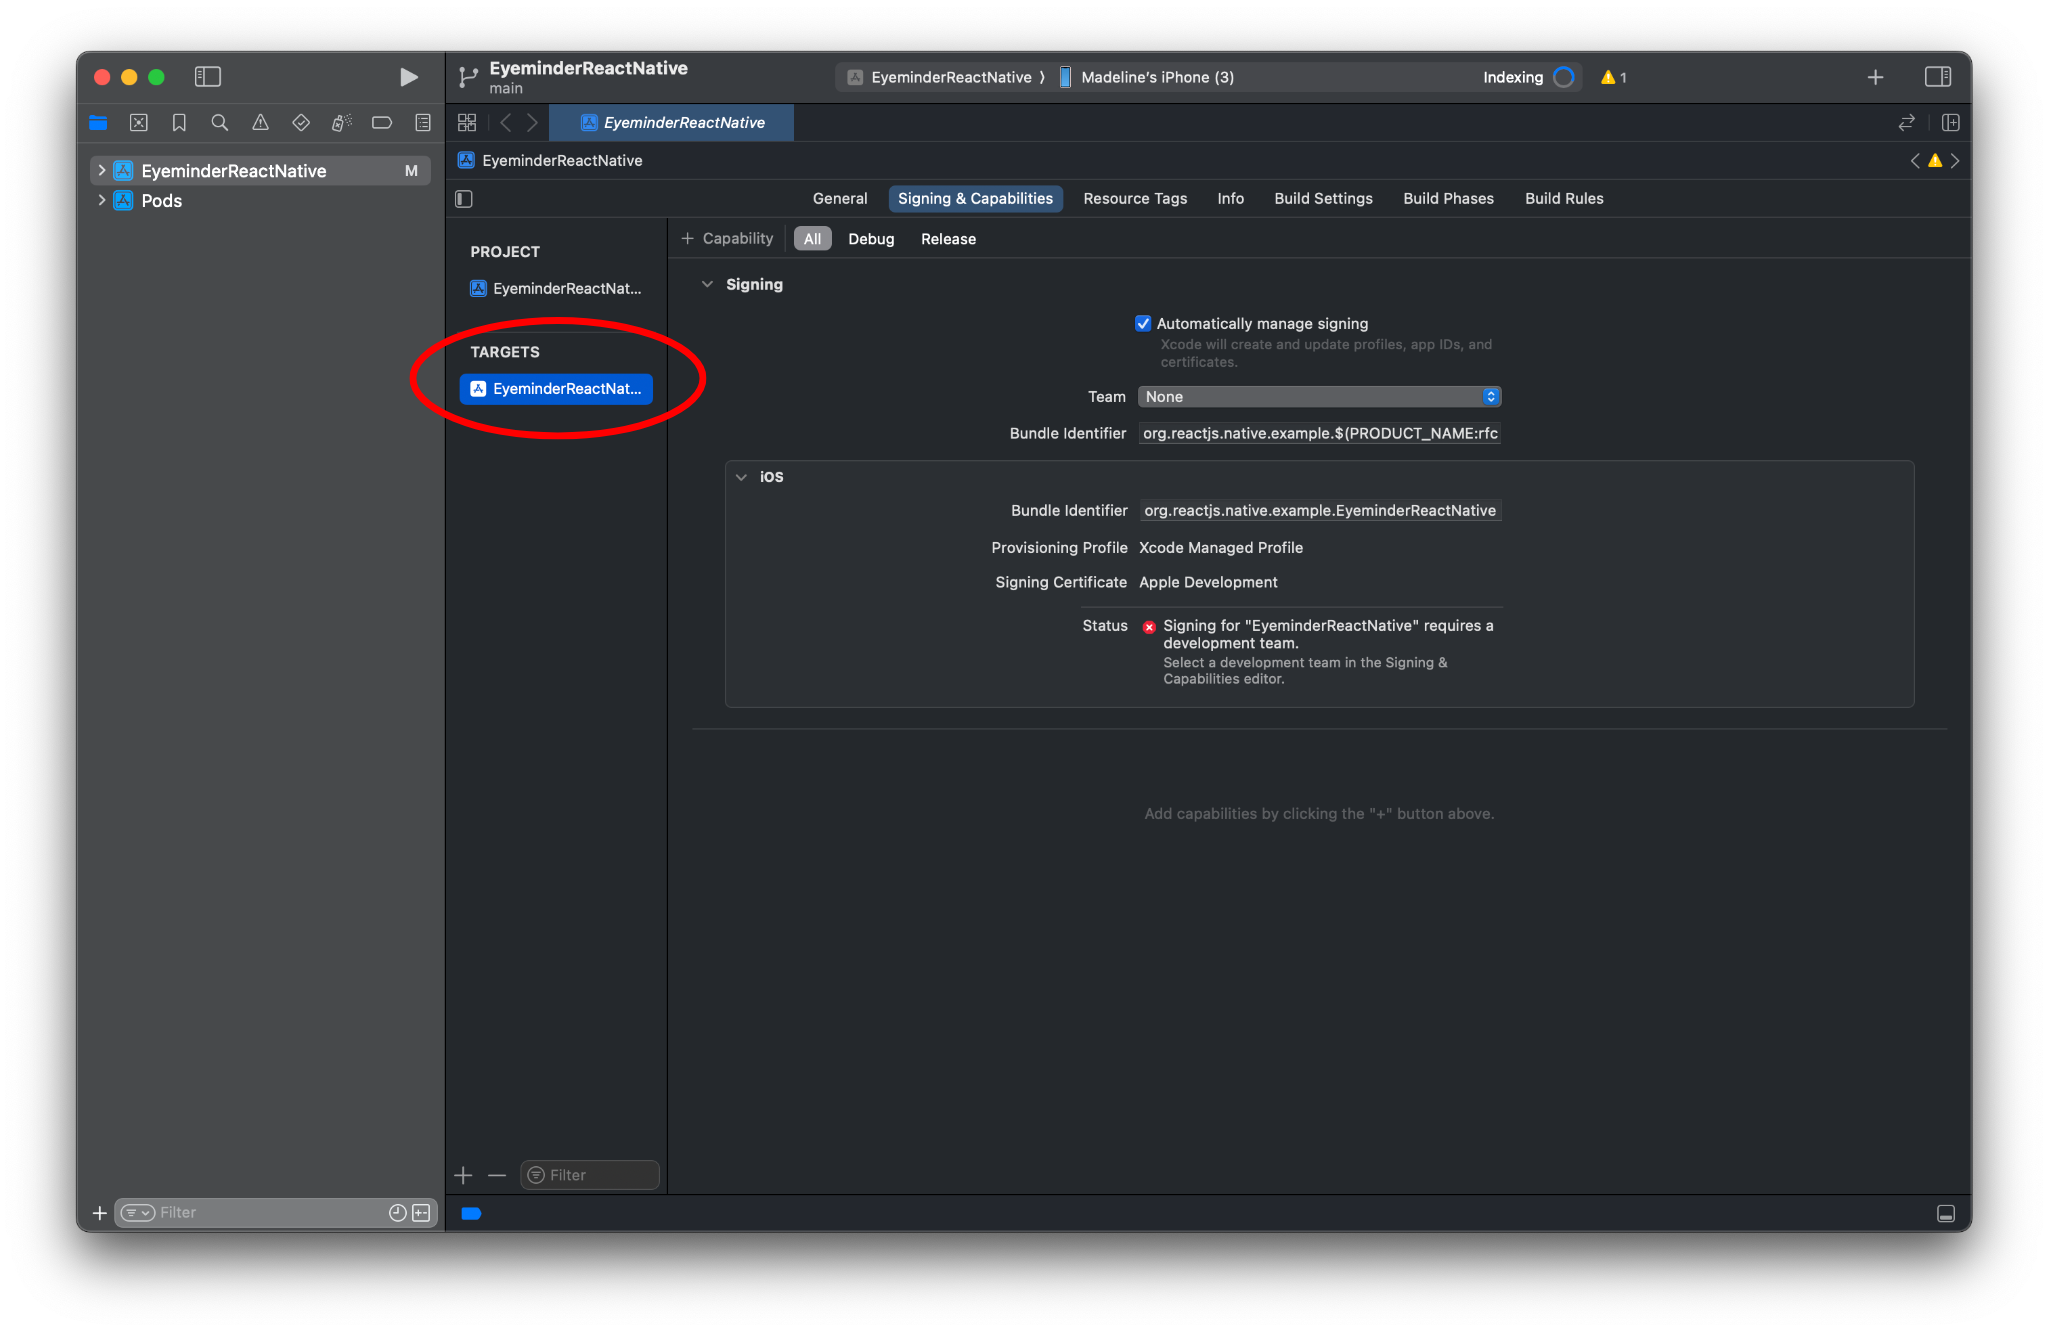Select the EyeminderReactNative target under TARGETS
This screenshot has width=2048, height=1332.
pyautogui.click(x=556, y=389)
